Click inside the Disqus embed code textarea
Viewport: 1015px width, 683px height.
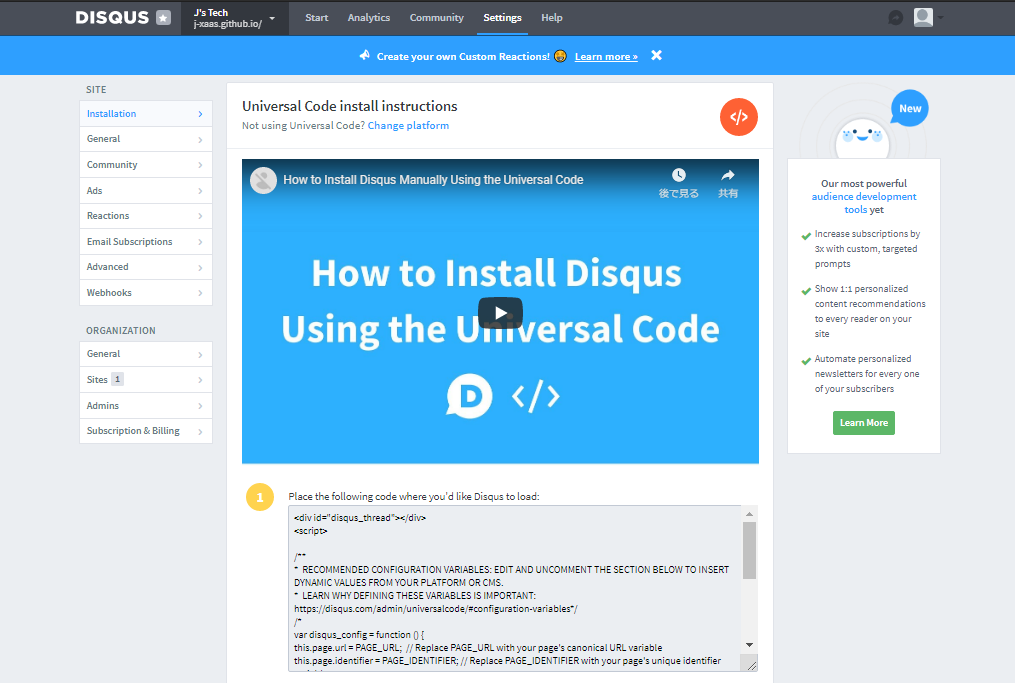click(x=515, y=588)
